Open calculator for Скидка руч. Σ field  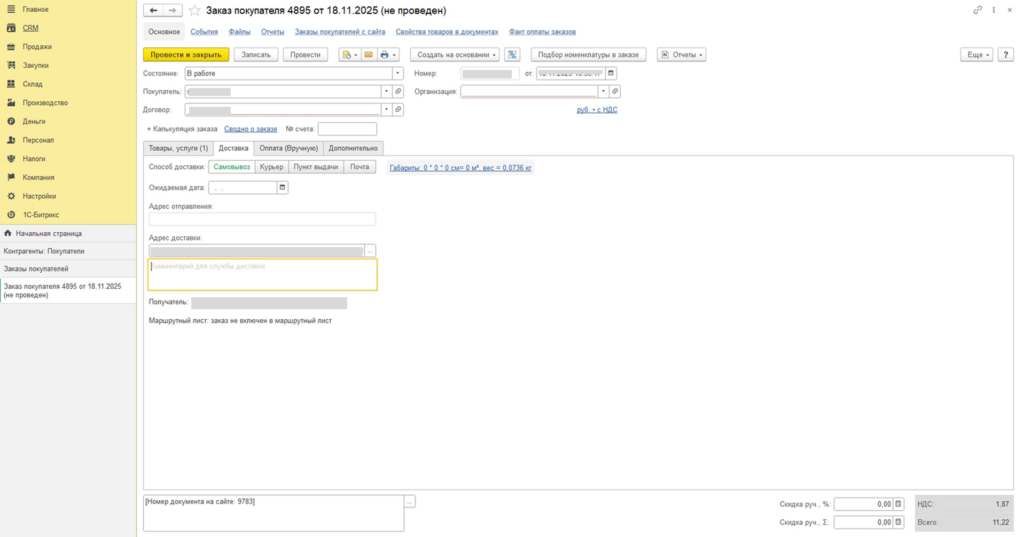[x=899, y=523]
